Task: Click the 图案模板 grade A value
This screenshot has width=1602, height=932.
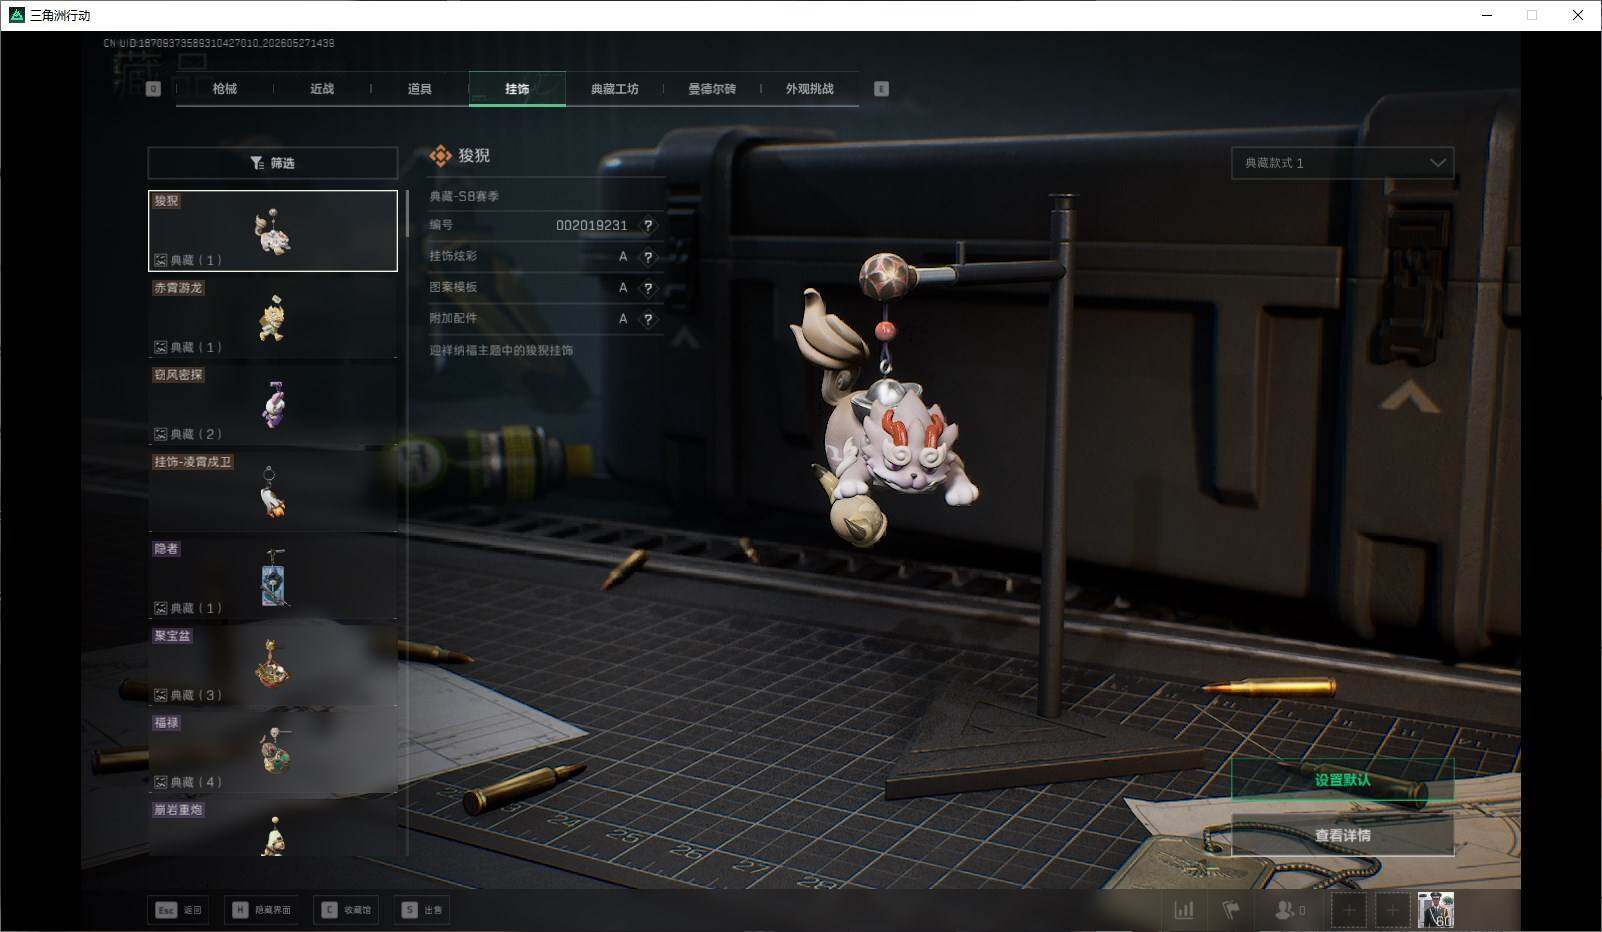Action: coord(623,288)
